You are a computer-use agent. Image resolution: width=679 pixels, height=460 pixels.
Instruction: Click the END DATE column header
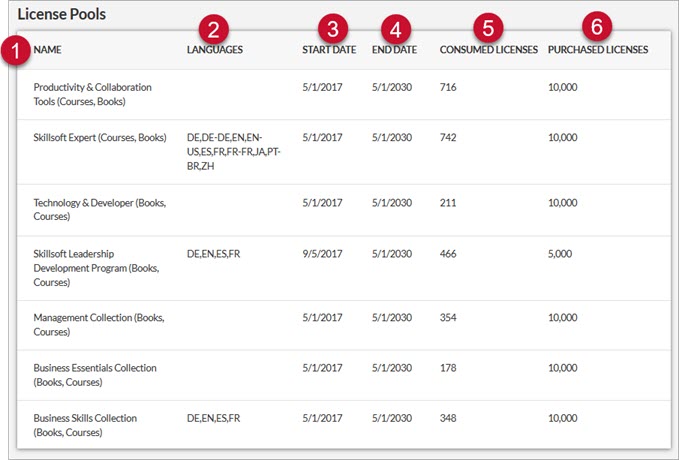(x=394, y=50)
